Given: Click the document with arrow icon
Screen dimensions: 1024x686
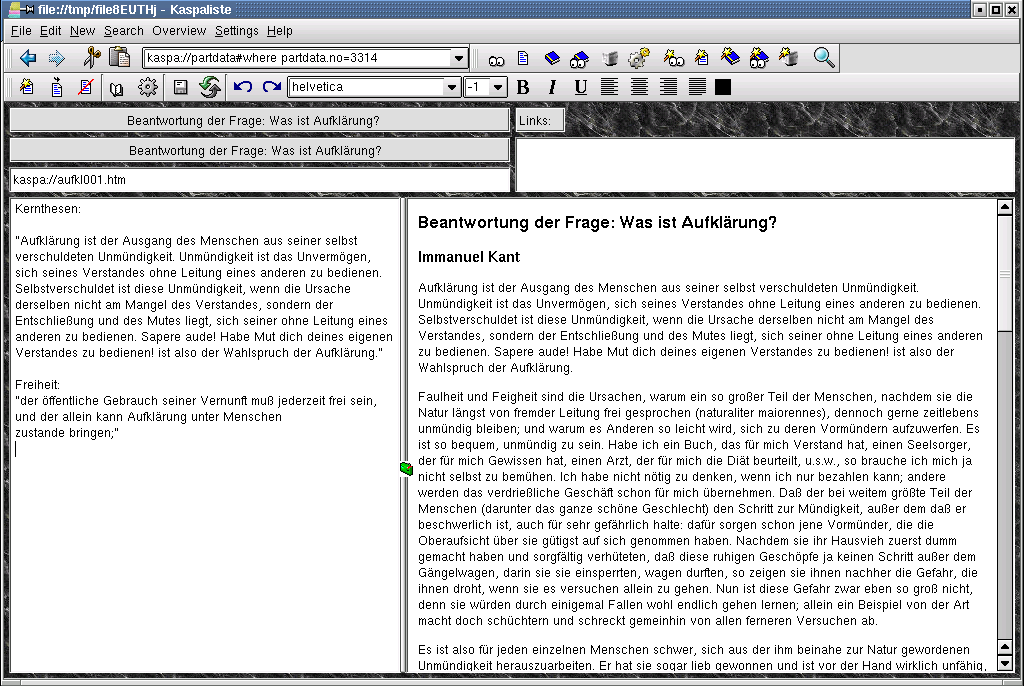Looking at the screenshot, I should [57, 87].
